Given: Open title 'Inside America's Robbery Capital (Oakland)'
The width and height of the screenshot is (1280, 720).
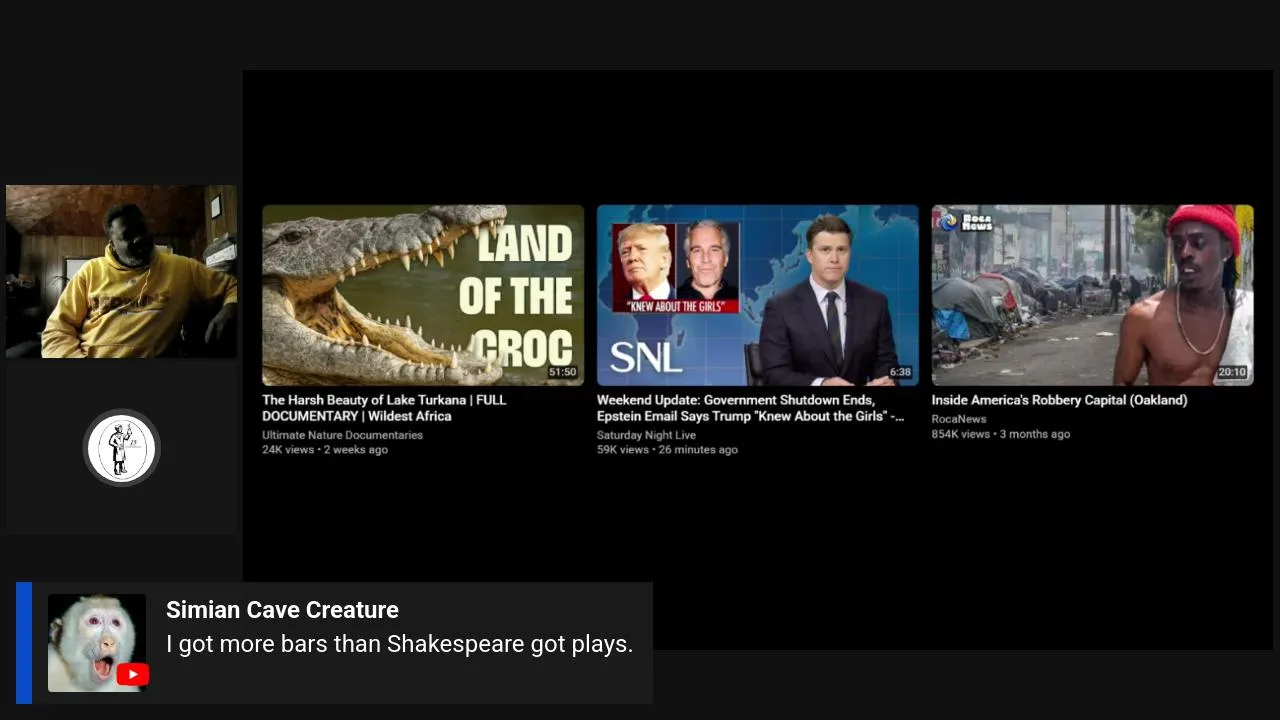Looking at the screenshot, I should pos(1059,400).
